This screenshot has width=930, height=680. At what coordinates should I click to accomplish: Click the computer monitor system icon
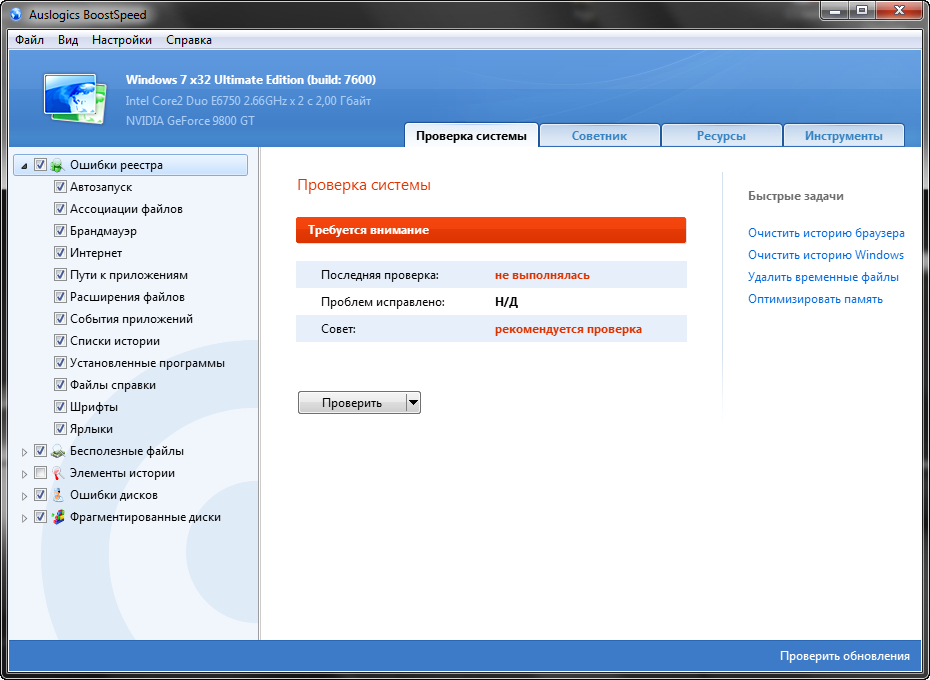tap(75, 98)
